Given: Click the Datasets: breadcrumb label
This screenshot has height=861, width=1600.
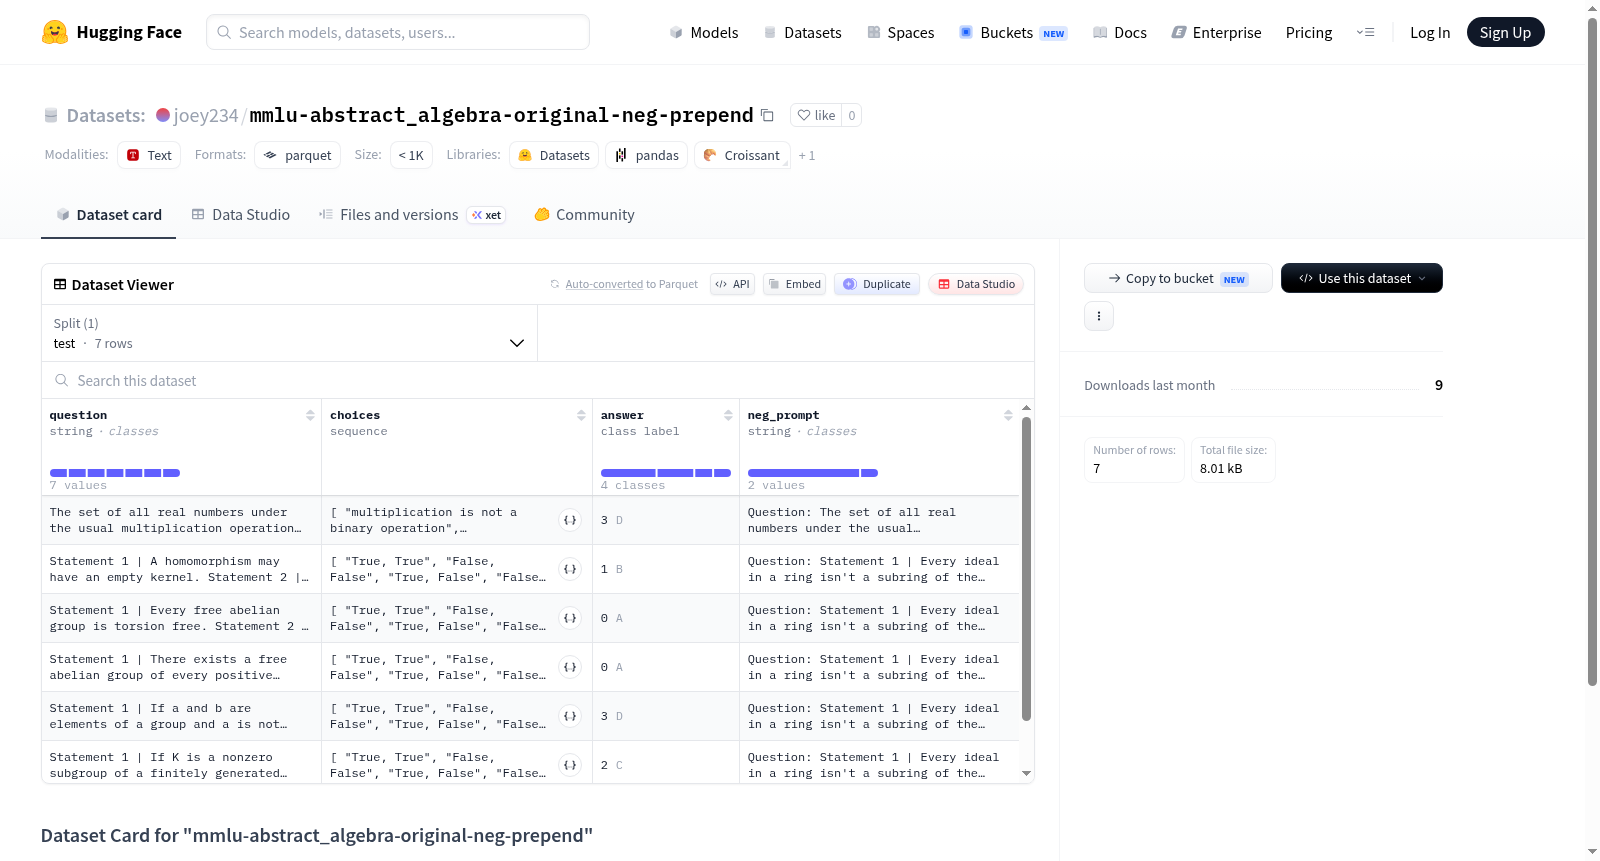Looking at the screenshot, I should (x=106, y=115).
